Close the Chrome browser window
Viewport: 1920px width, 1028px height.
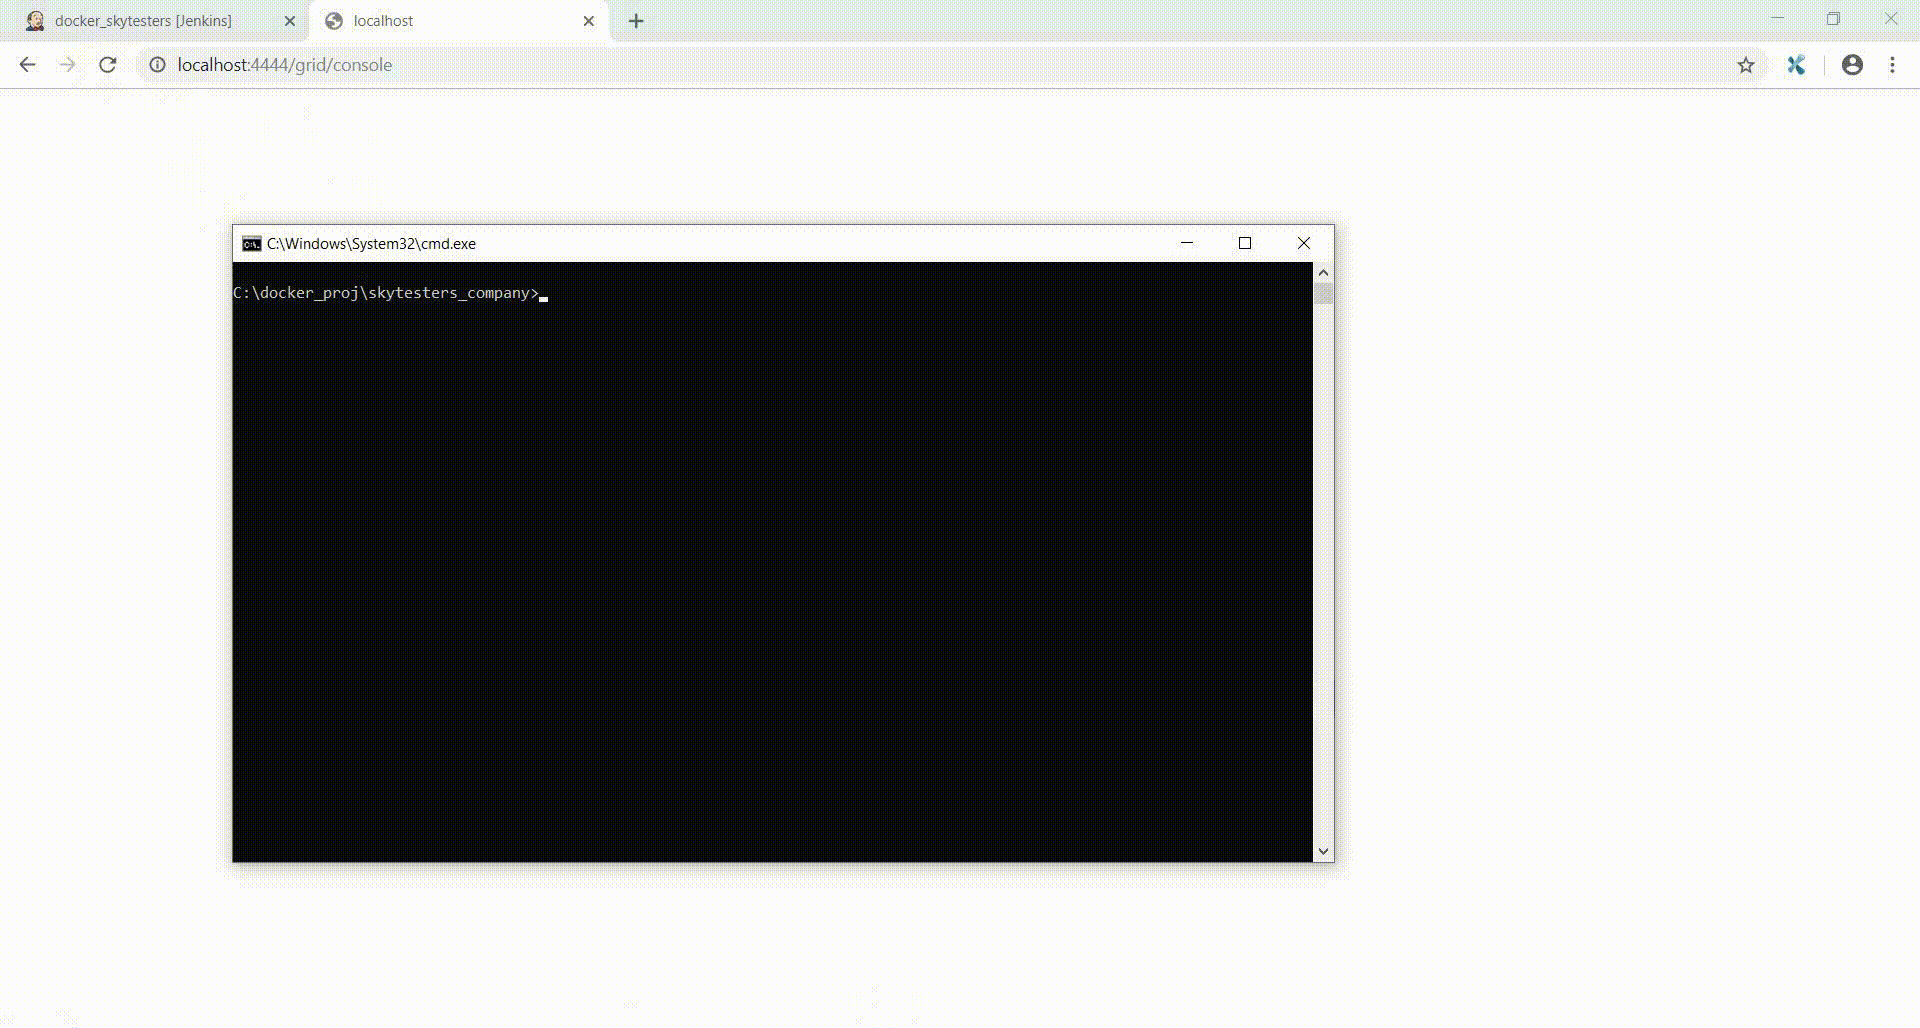tap(1890, 18)
